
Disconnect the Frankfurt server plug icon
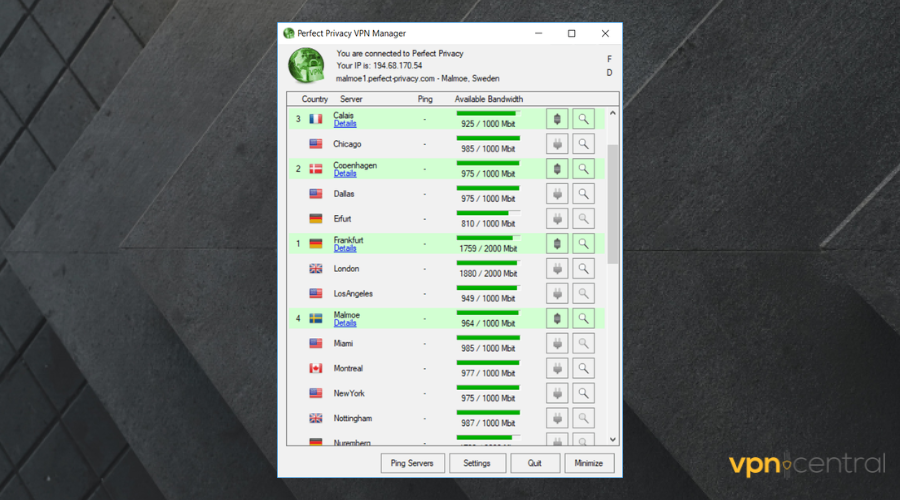[557, 244]
